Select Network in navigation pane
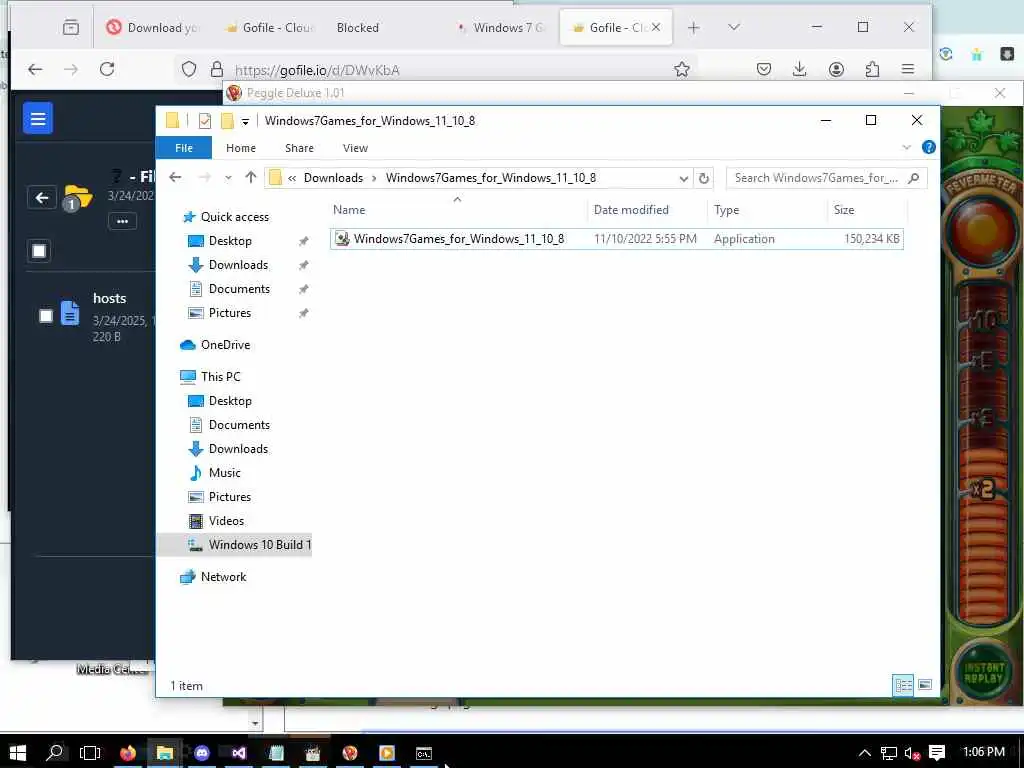The height and width of the screenshot is (768, 1024). [223, 577]
